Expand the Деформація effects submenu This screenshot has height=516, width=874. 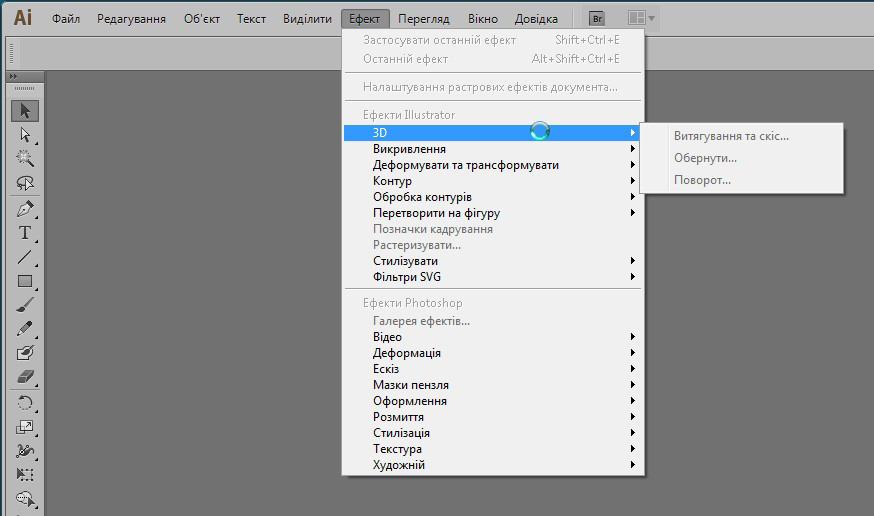click(493, 353)
